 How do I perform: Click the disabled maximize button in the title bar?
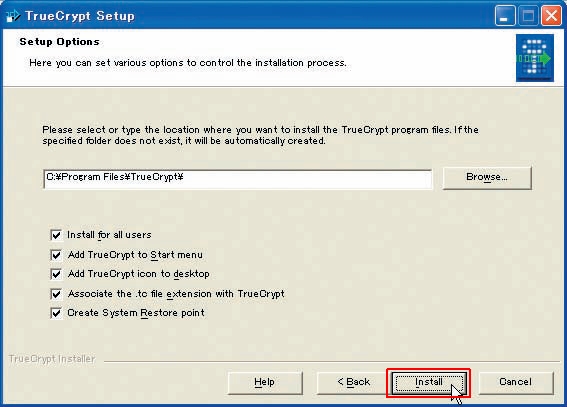coord(528,16)
